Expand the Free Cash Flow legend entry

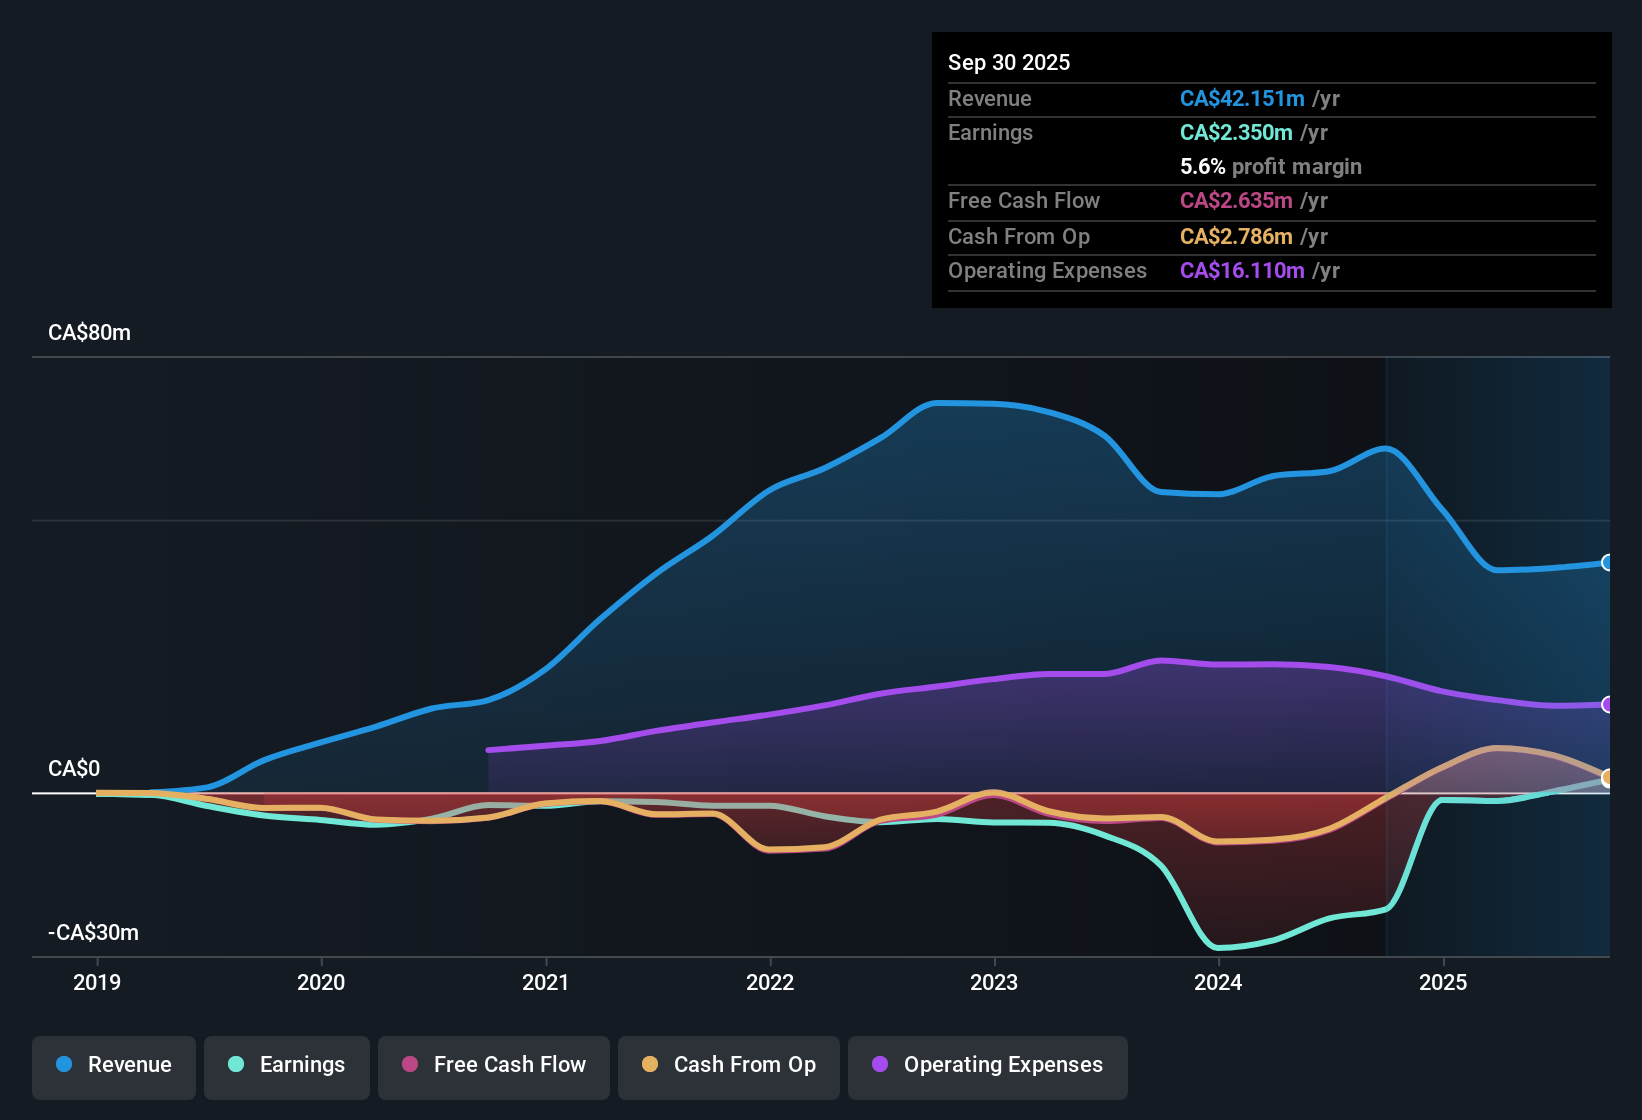tap(493, 1066)
